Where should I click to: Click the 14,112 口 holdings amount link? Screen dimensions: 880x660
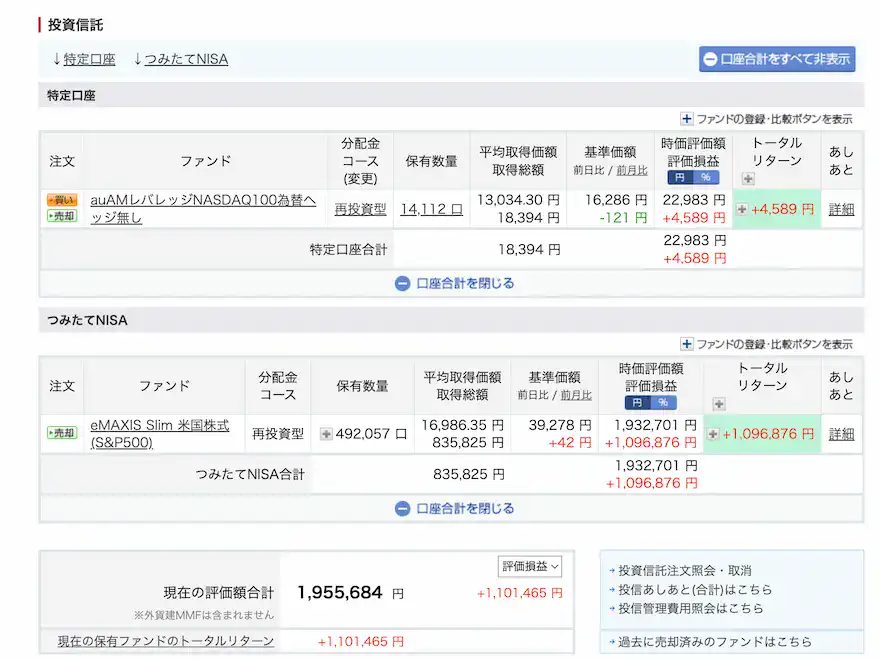[x=434, y=208]
